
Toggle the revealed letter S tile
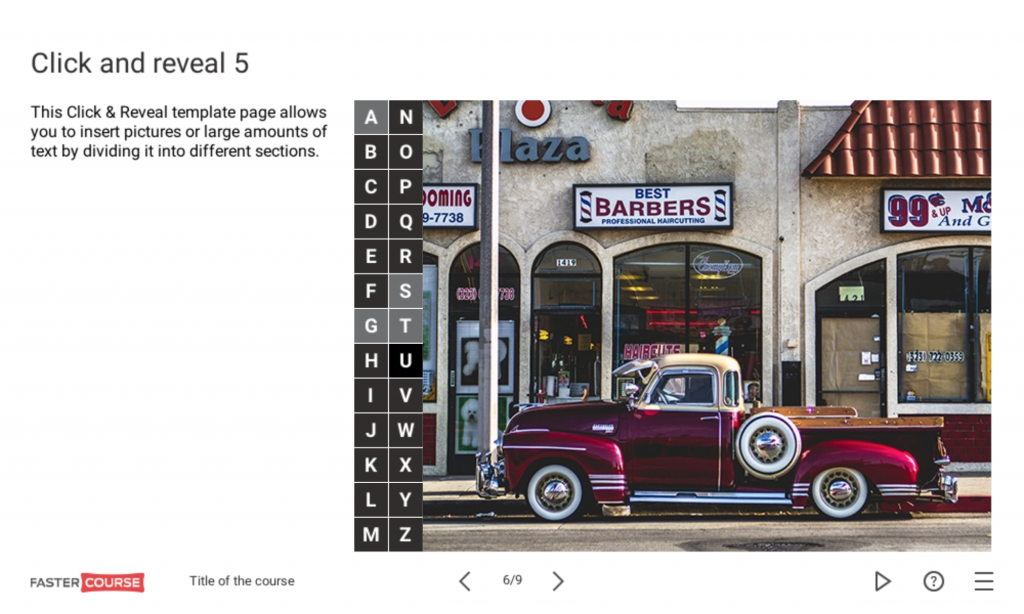(405, 291)
